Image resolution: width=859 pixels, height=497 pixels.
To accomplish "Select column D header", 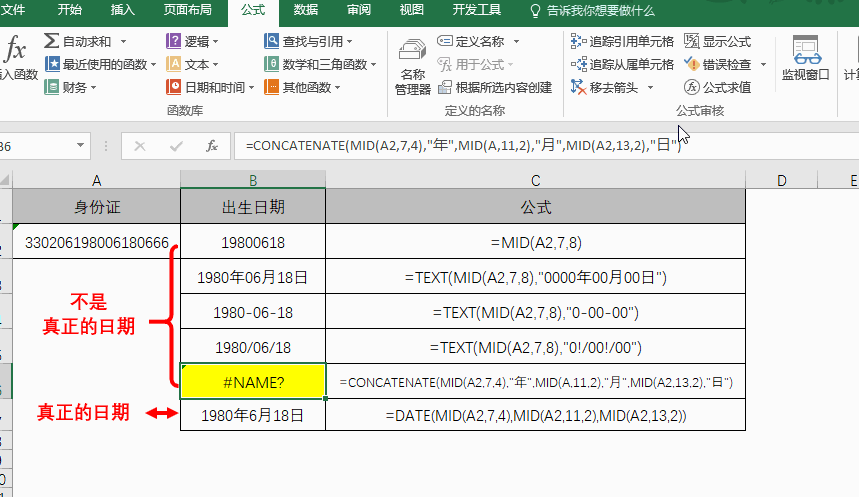I will 781,180.
